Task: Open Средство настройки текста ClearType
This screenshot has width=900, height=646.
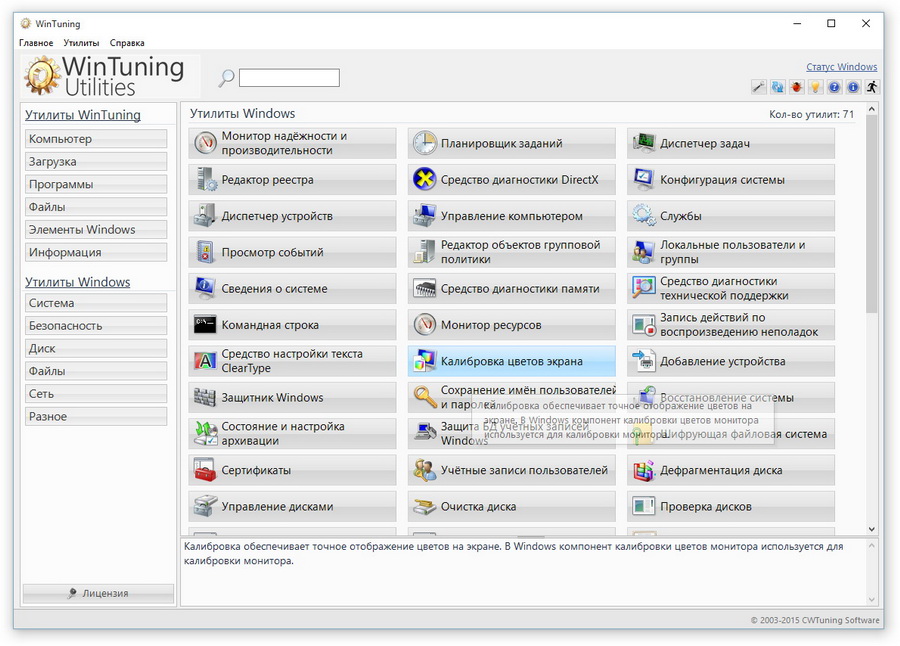Action: pos(292,361)
